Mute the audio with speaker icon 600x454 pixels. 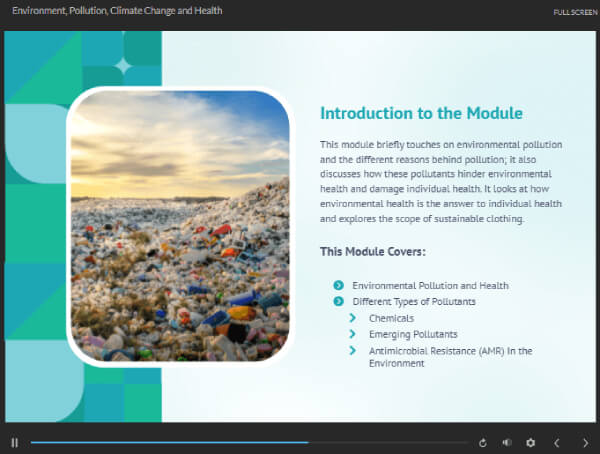[x=507, y=443]
